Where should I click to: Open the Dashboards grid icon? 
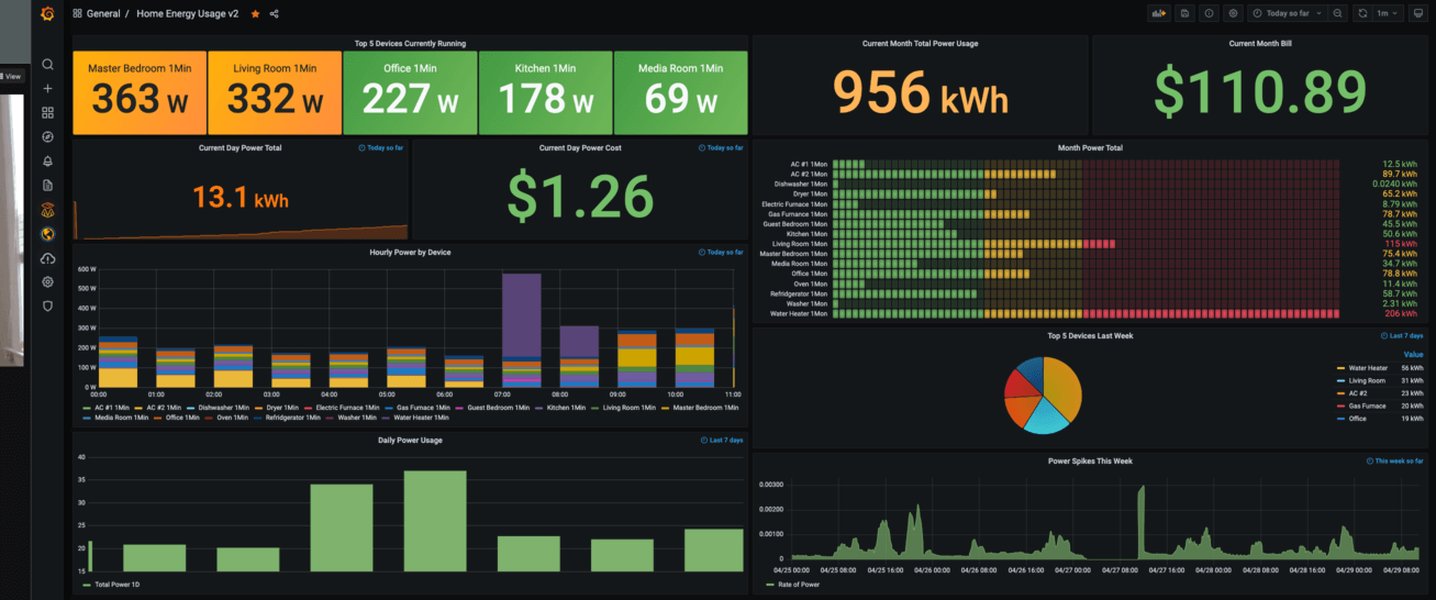[47, 112]
